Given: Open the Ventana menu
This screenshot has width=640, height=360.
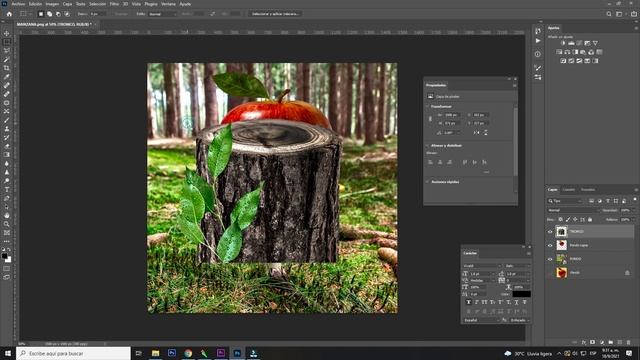Looking at the screenshot, I should (168, 4).
